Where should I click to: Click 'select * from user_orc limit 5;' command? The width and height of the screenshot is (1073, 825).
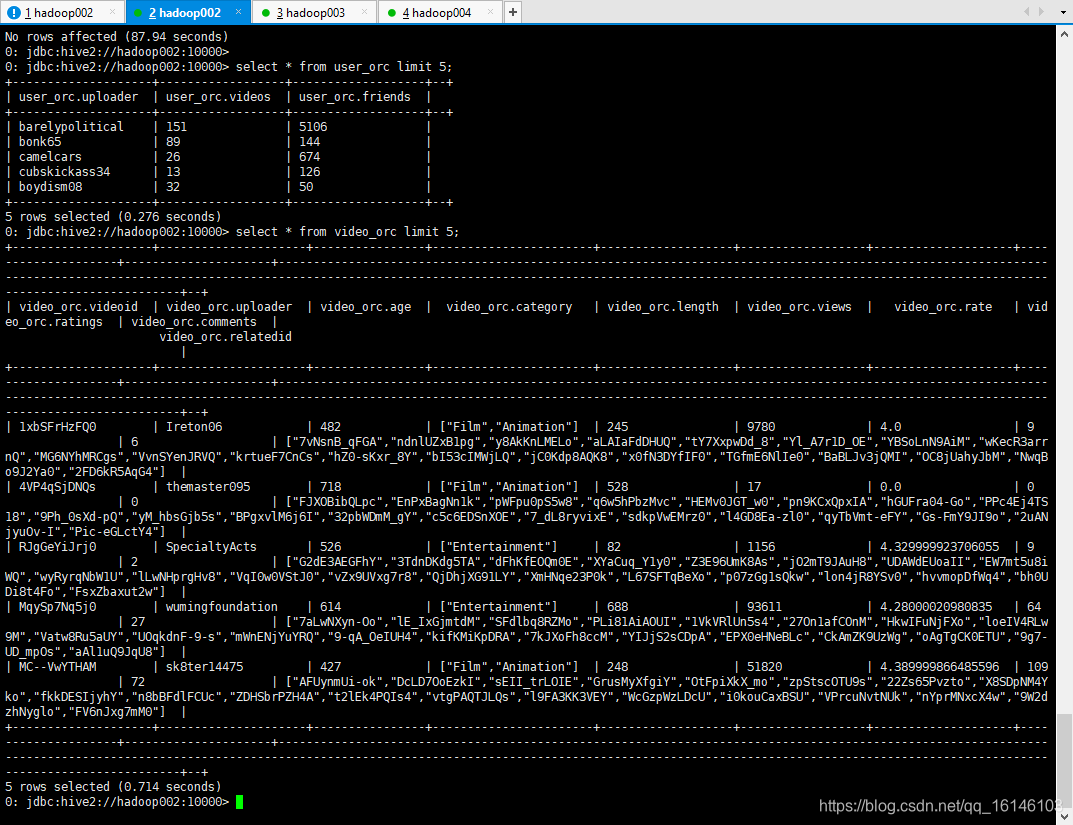[x=344, y=66]
